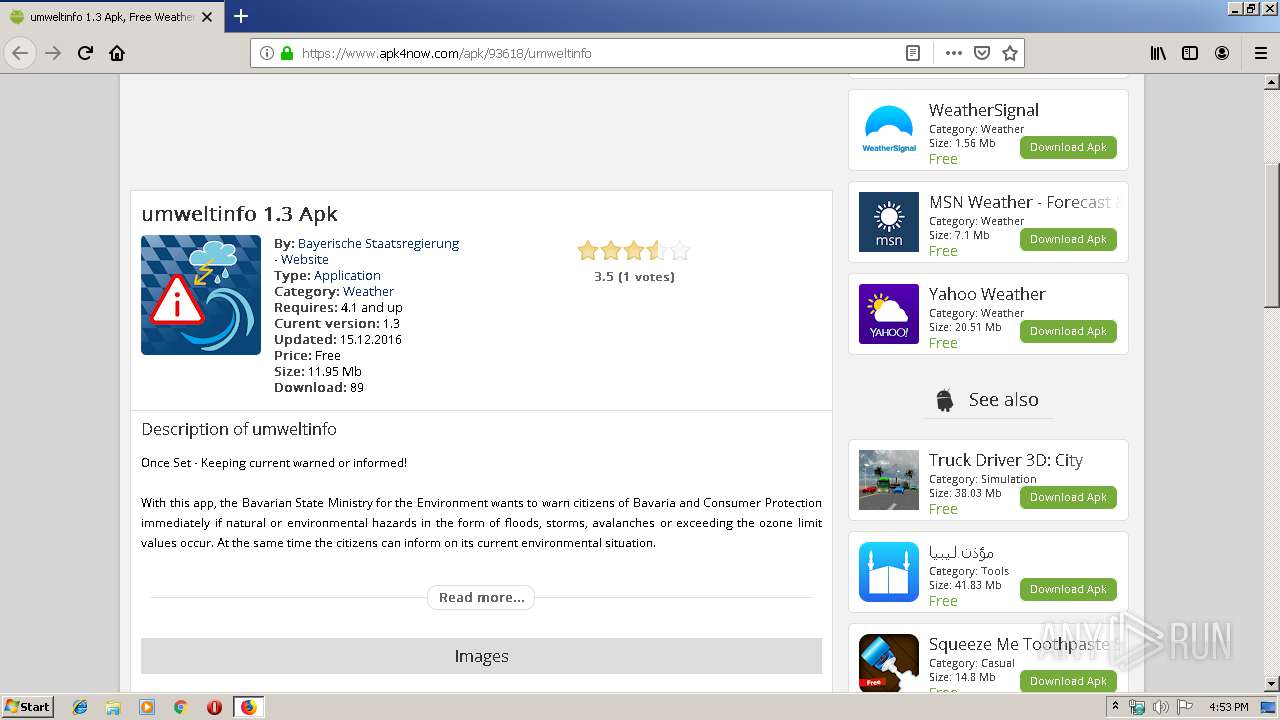Show site information icon in address bar
The height and width of the screenshot is (720, 1280).
pos(267,53)
